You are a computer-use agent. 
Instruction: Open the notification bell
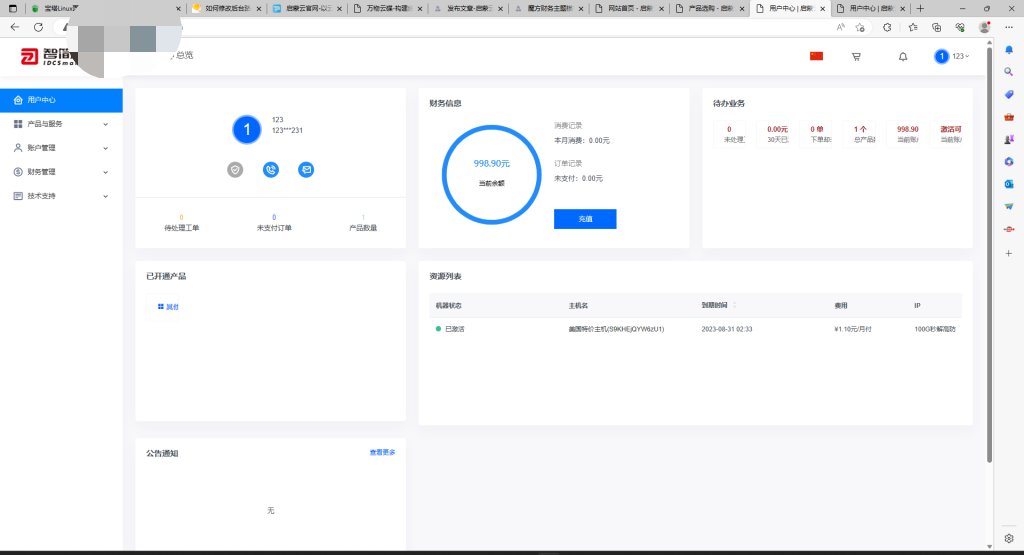tap(903, 57)
